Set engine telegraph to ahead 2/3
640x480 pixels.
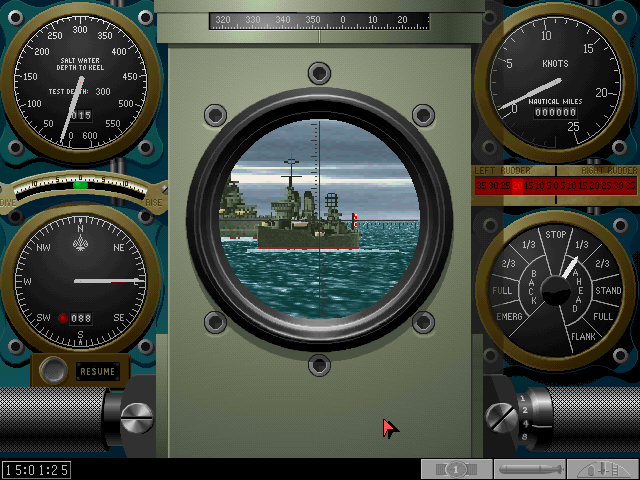pyautogui.click(x=602, y=264)
